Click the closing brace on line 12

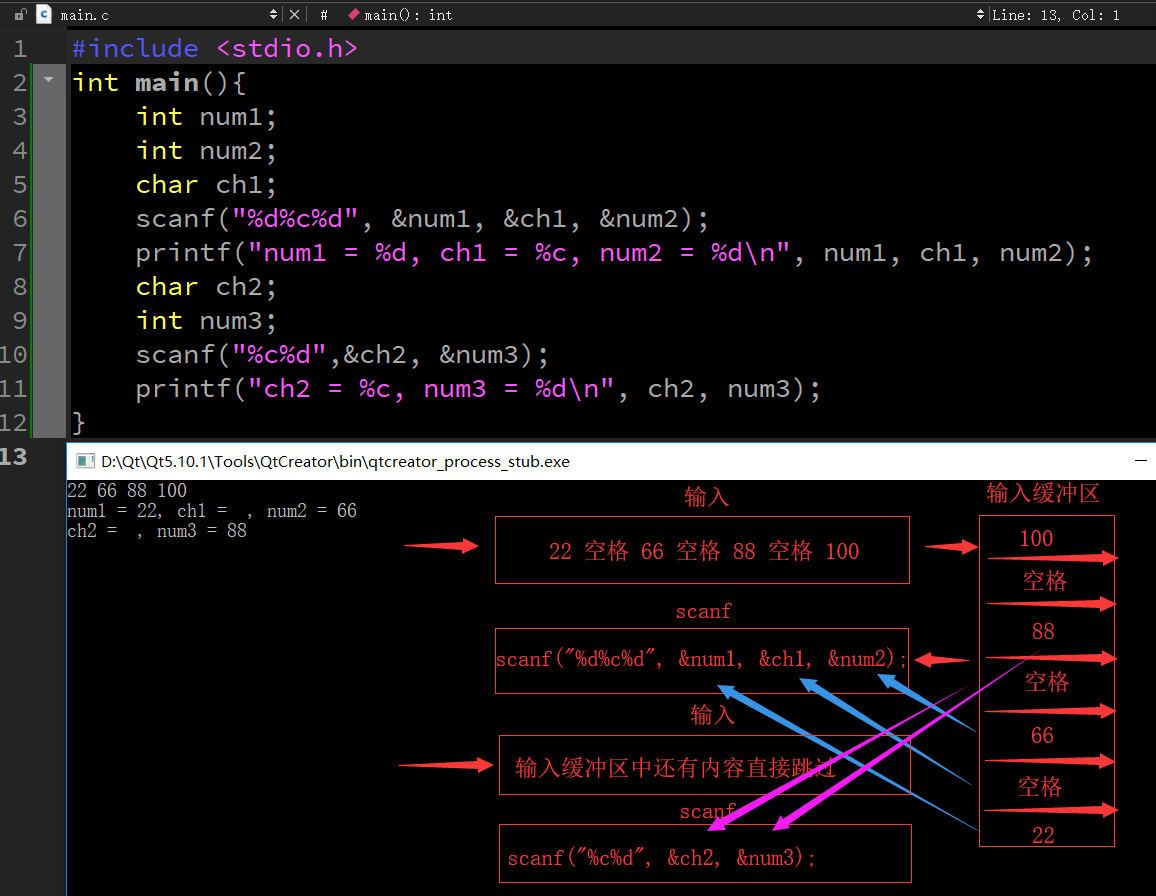[x=78, y=423]
